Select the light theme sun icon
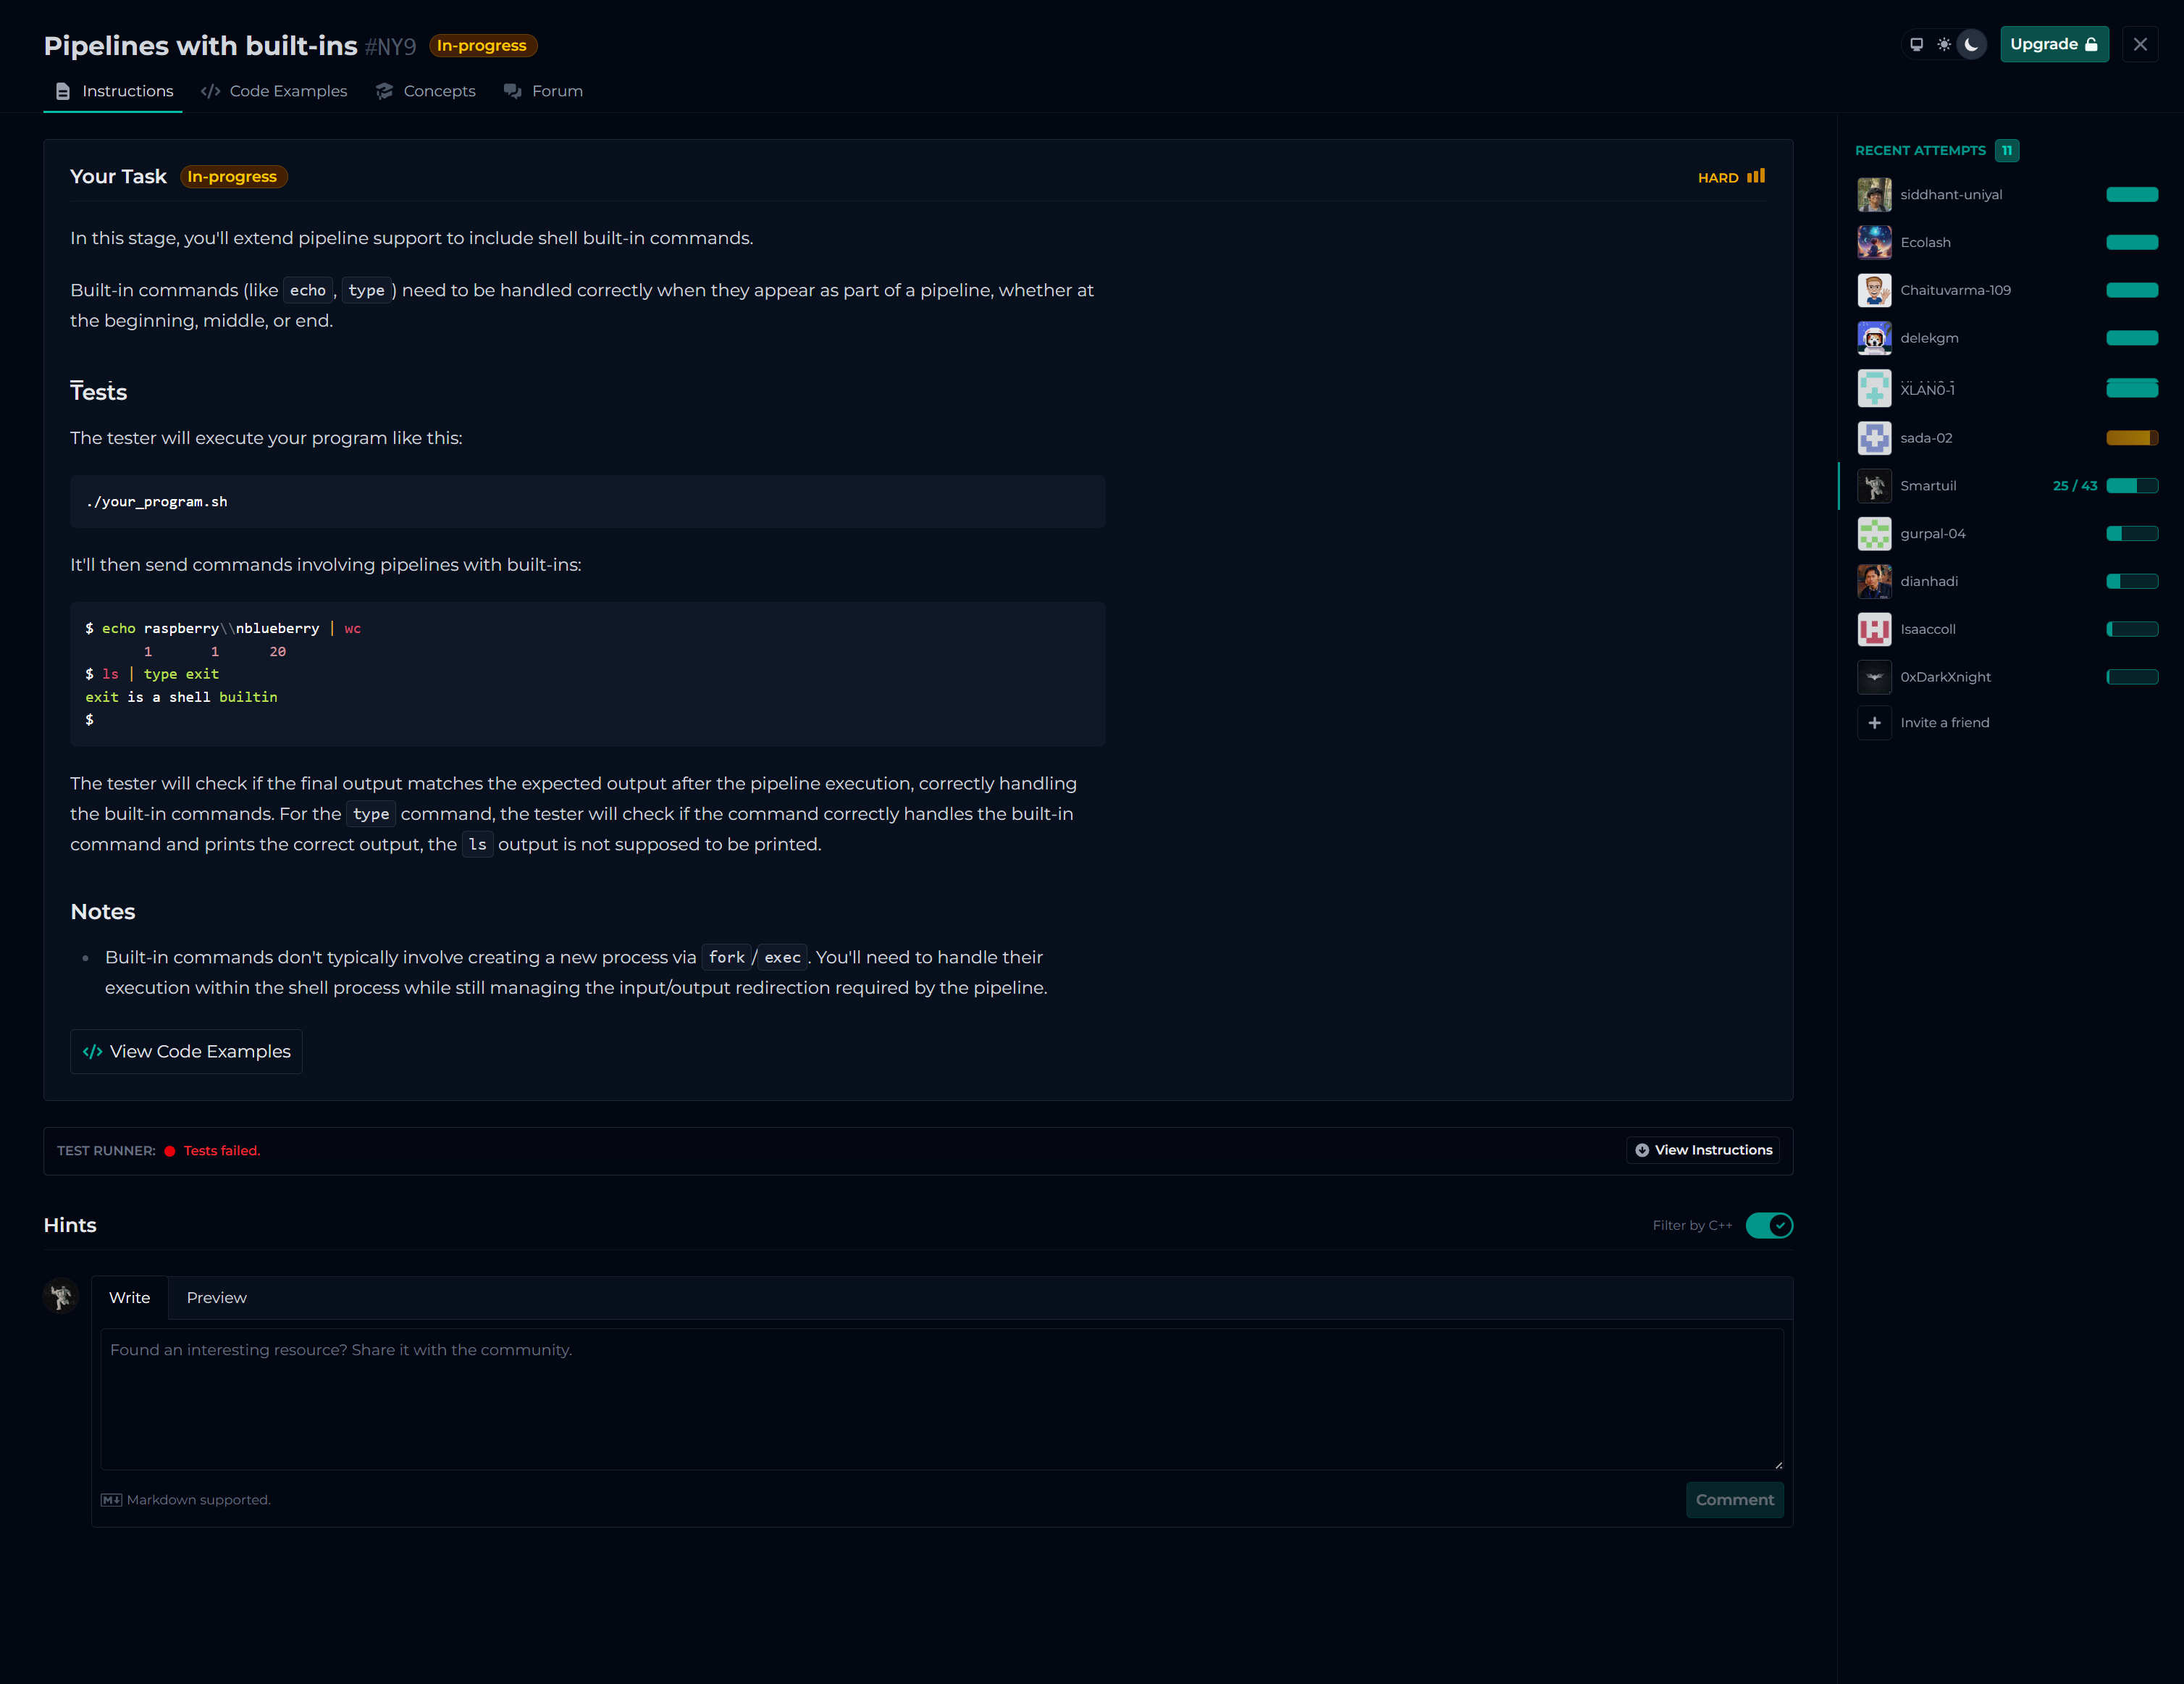The image size is (2184, 1684). tap(1943, 44)
